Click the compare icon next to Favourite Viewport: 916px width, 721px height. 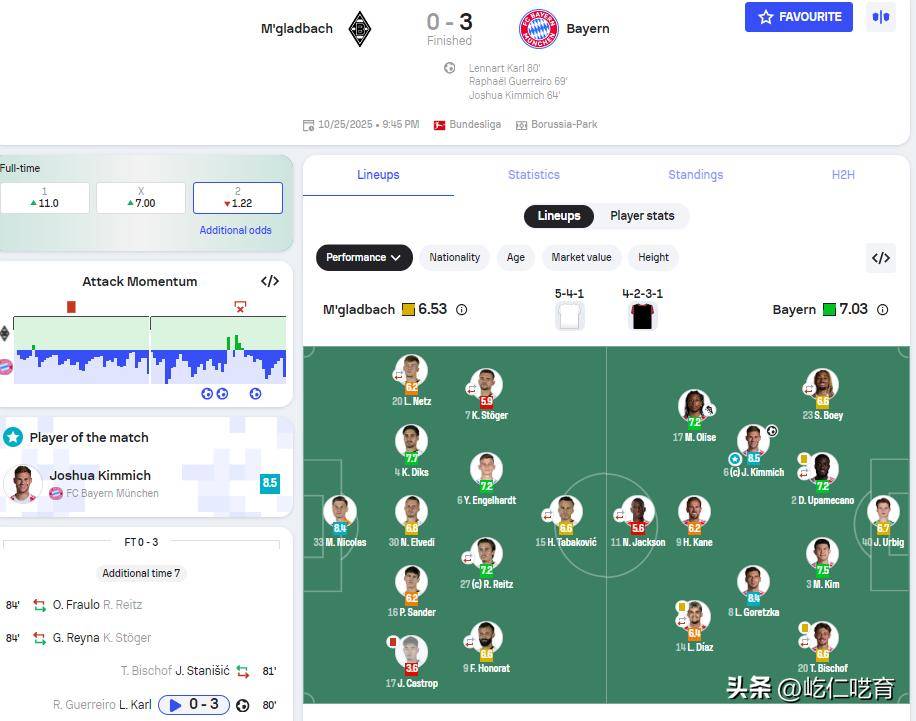point(880,17)
